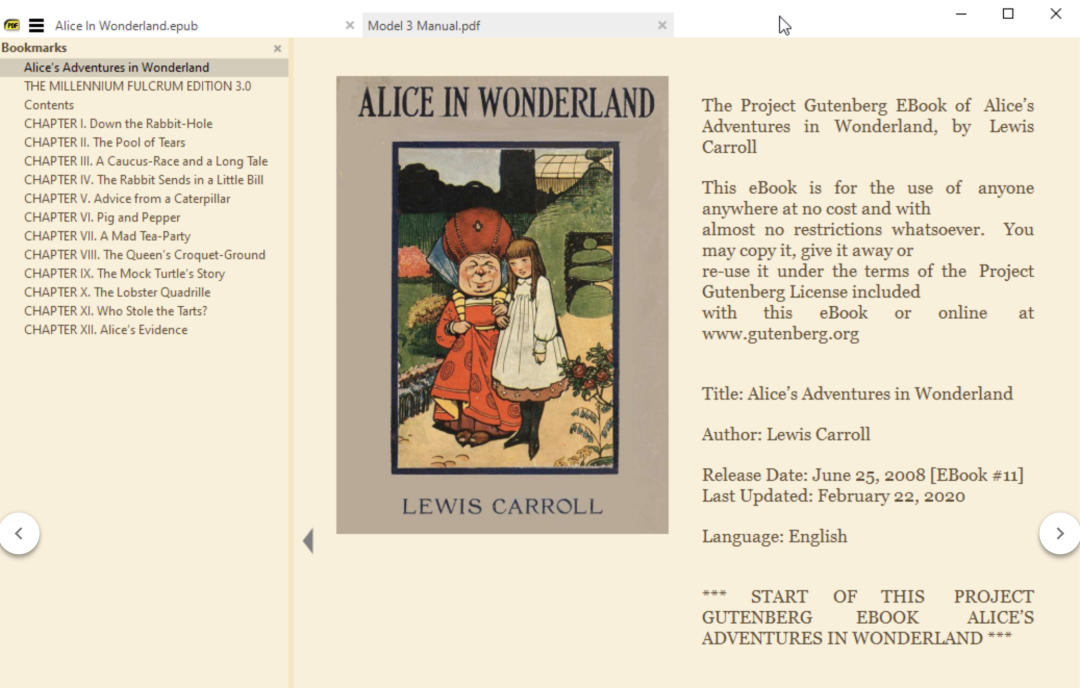Open Chapter V. Advice from a Caterpillar

[127, 198]
